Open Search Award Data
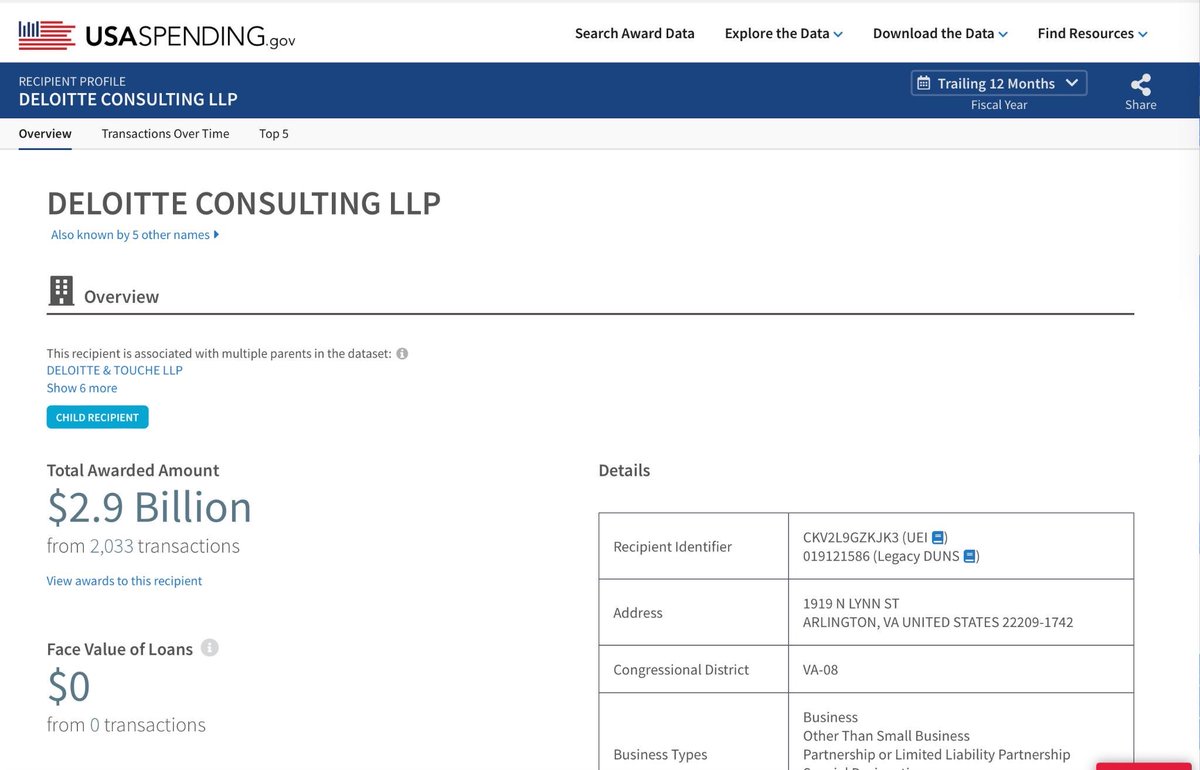 634,33
